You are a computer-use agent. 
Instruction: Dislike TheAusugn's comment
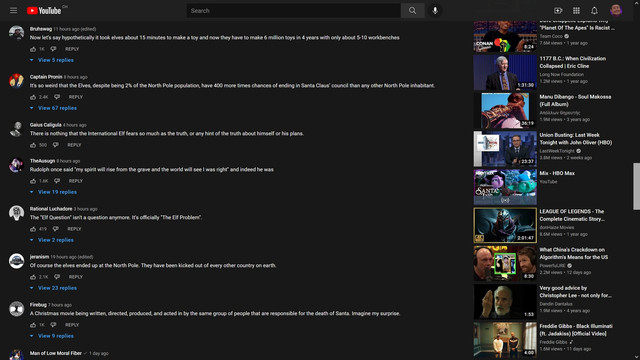click(x=57, y=181)
